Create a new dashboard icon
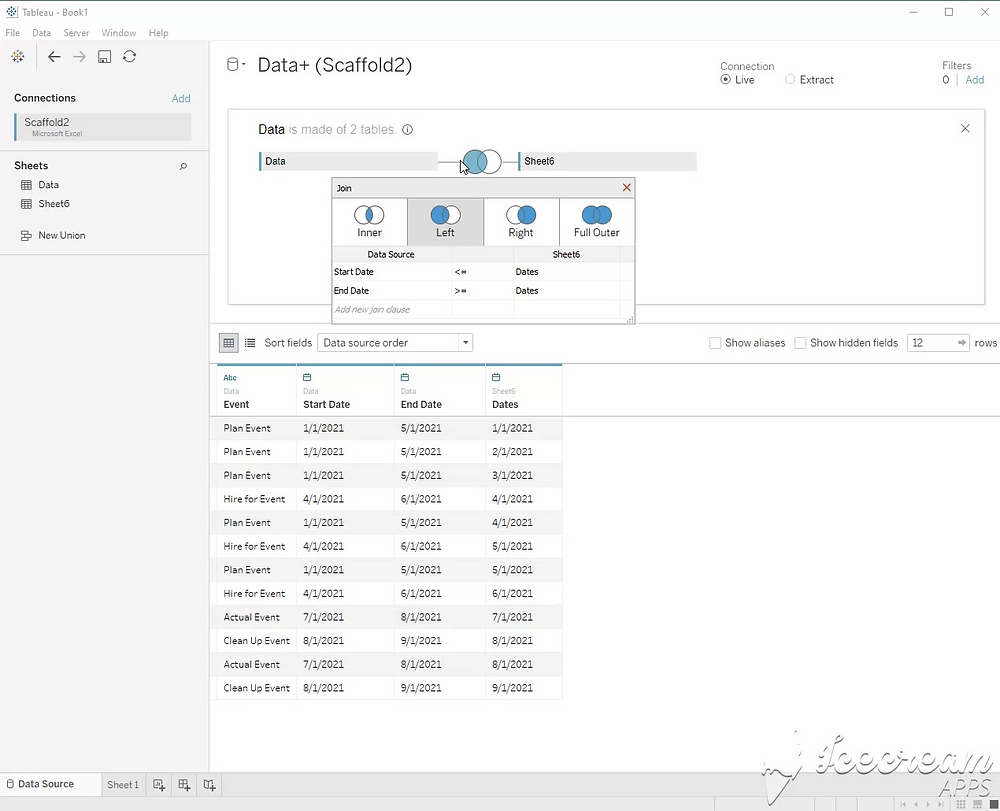1000x811 pixels. (x=184, y=785)
